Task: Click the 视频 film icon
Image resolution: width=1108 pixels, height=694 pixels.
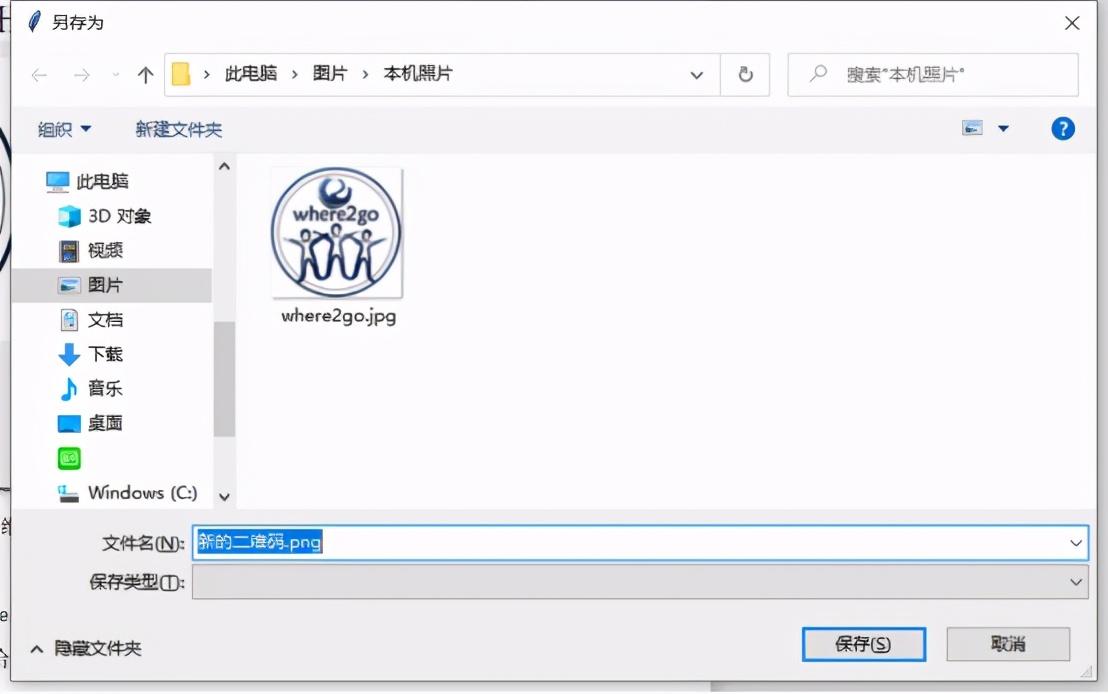Action: tap(69, 251)
